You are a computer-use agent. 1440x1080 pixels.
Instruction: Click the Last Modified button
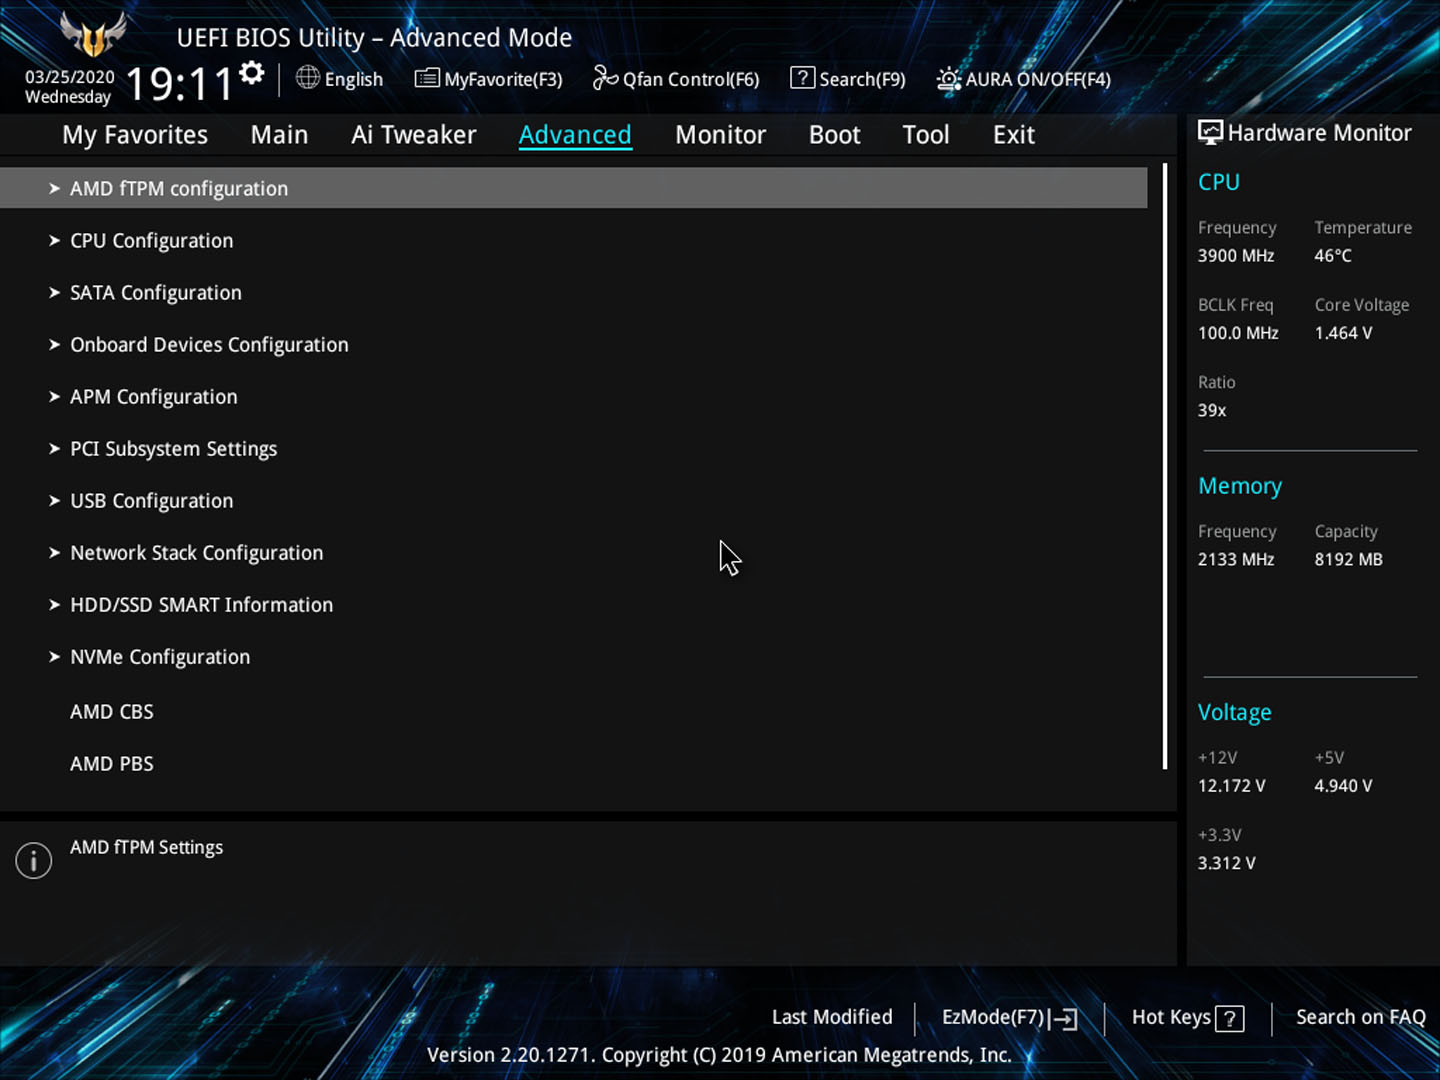(x=832, y=1017)
